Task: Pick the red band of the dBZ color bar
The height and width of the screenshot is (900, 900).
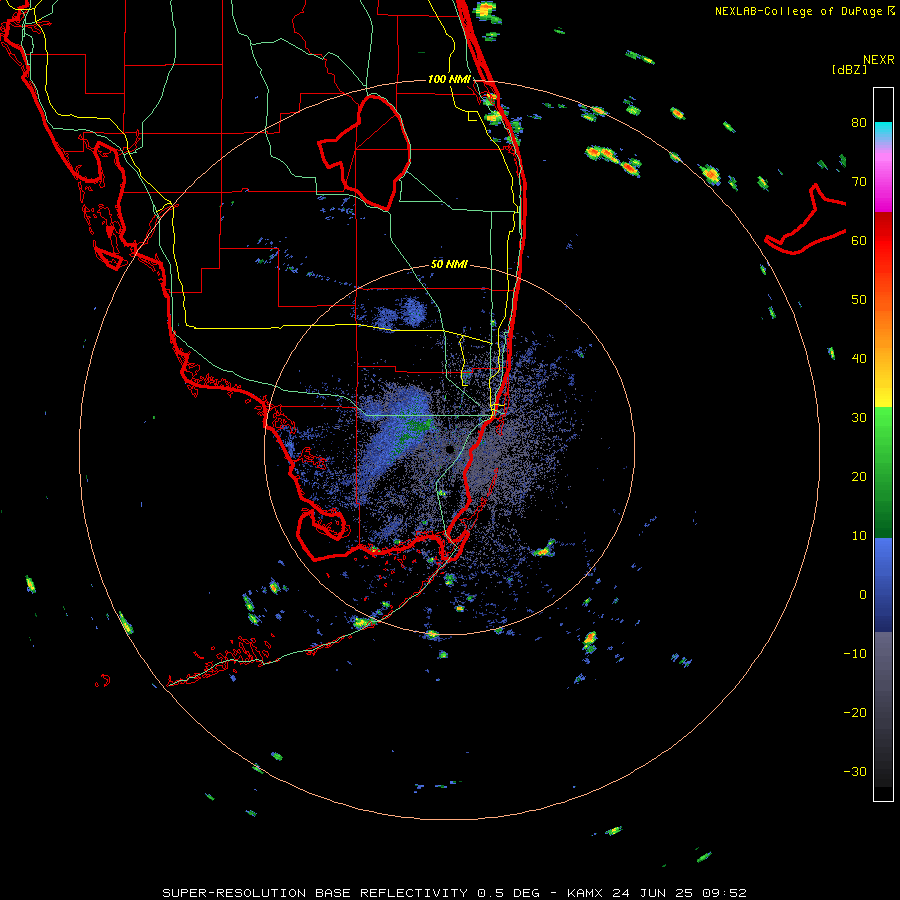Action: pos(883,241)
